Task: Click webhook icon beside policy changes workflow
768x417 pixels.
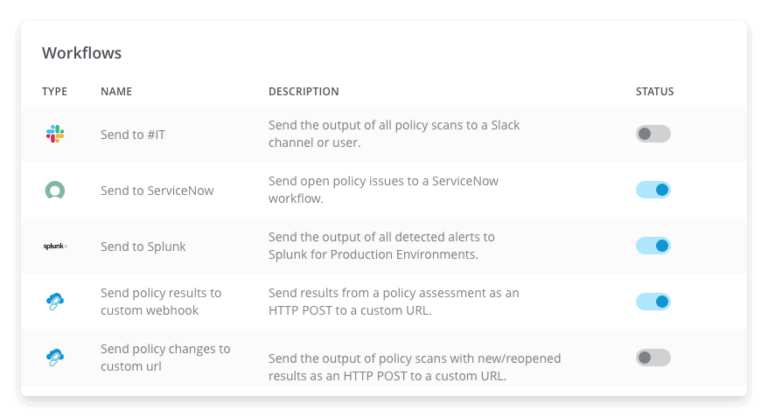Action: coord(55,357)
